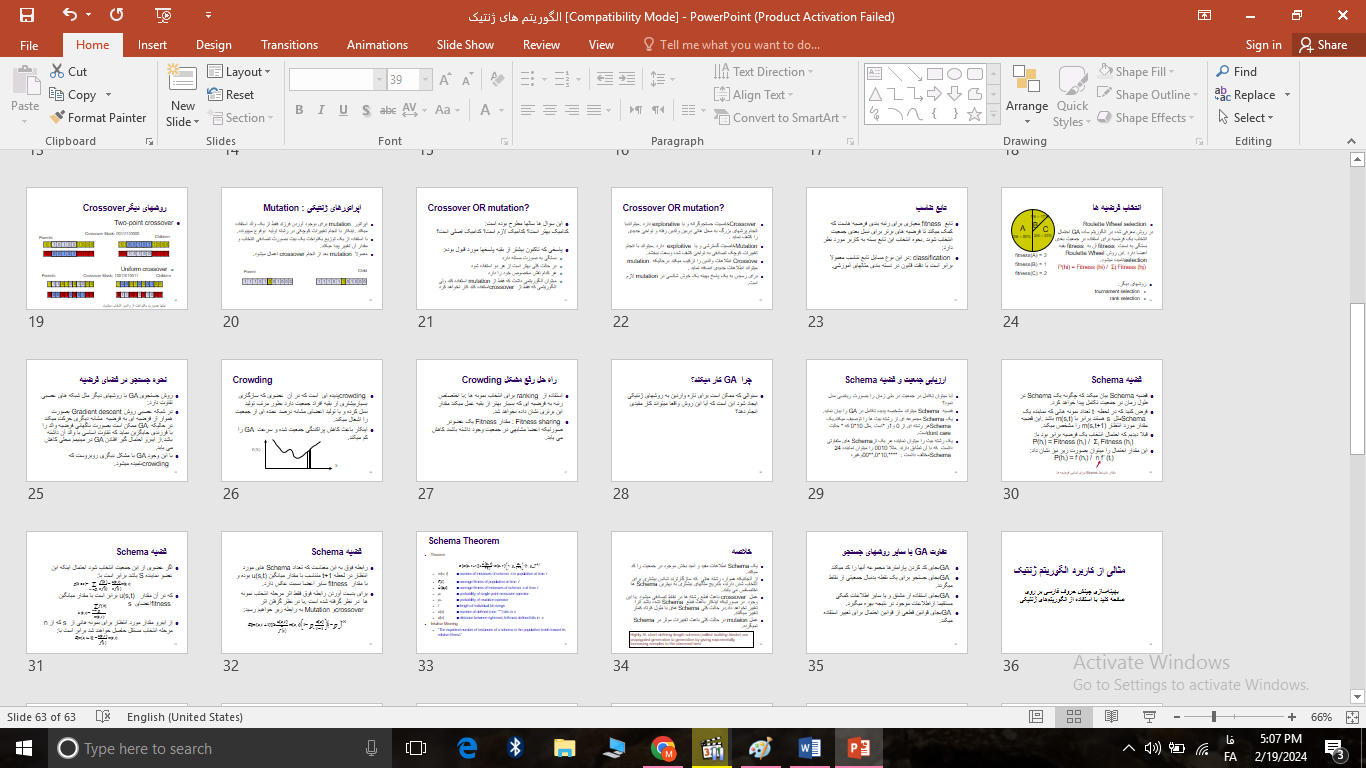Click the Find magnifier icon
Image resolution: width=1366 pixels, height=768 pixels.
pyautogui.click(x=1223, y=72)
